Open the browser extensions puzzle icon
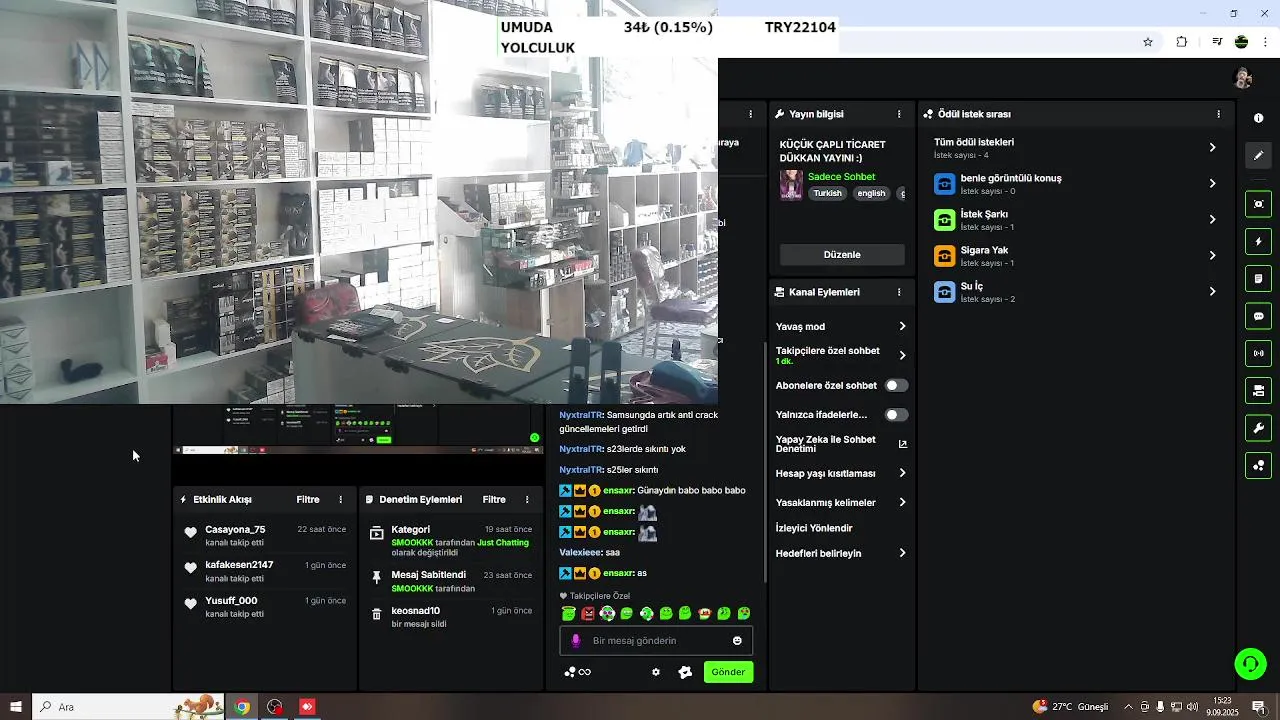 (x=1182, y=42)
